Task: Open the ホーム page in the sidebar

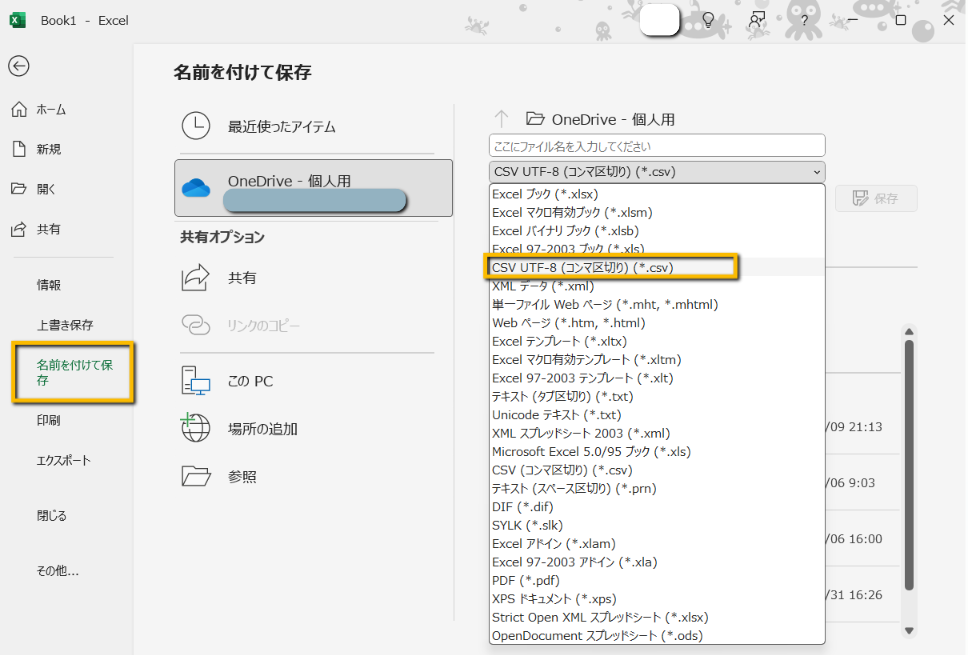Action: pyautogui.click(x=51, y=110)
